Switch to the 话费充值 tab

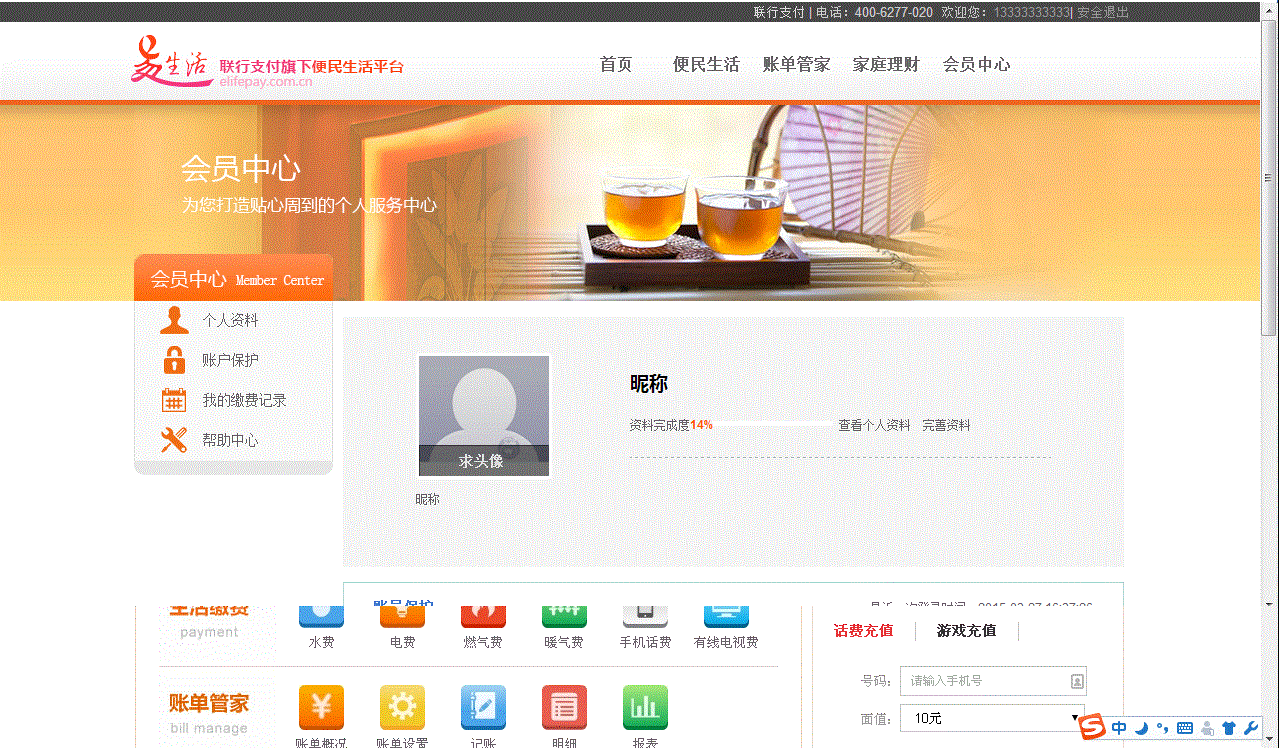pos(863,631)
